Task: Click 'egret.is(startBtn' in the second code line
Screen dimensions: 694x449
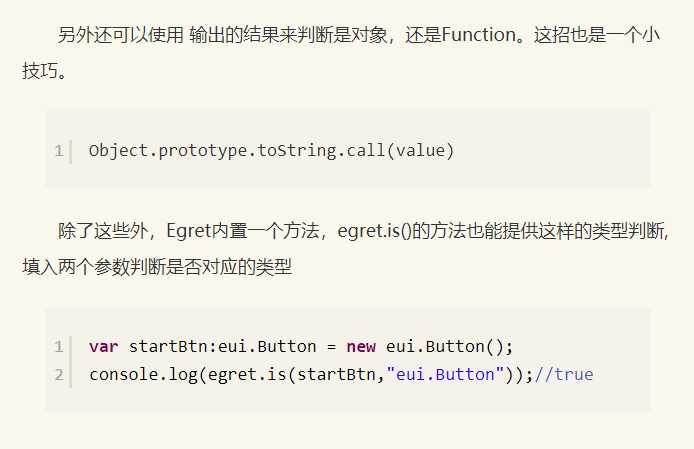Action: coord(291,375)
